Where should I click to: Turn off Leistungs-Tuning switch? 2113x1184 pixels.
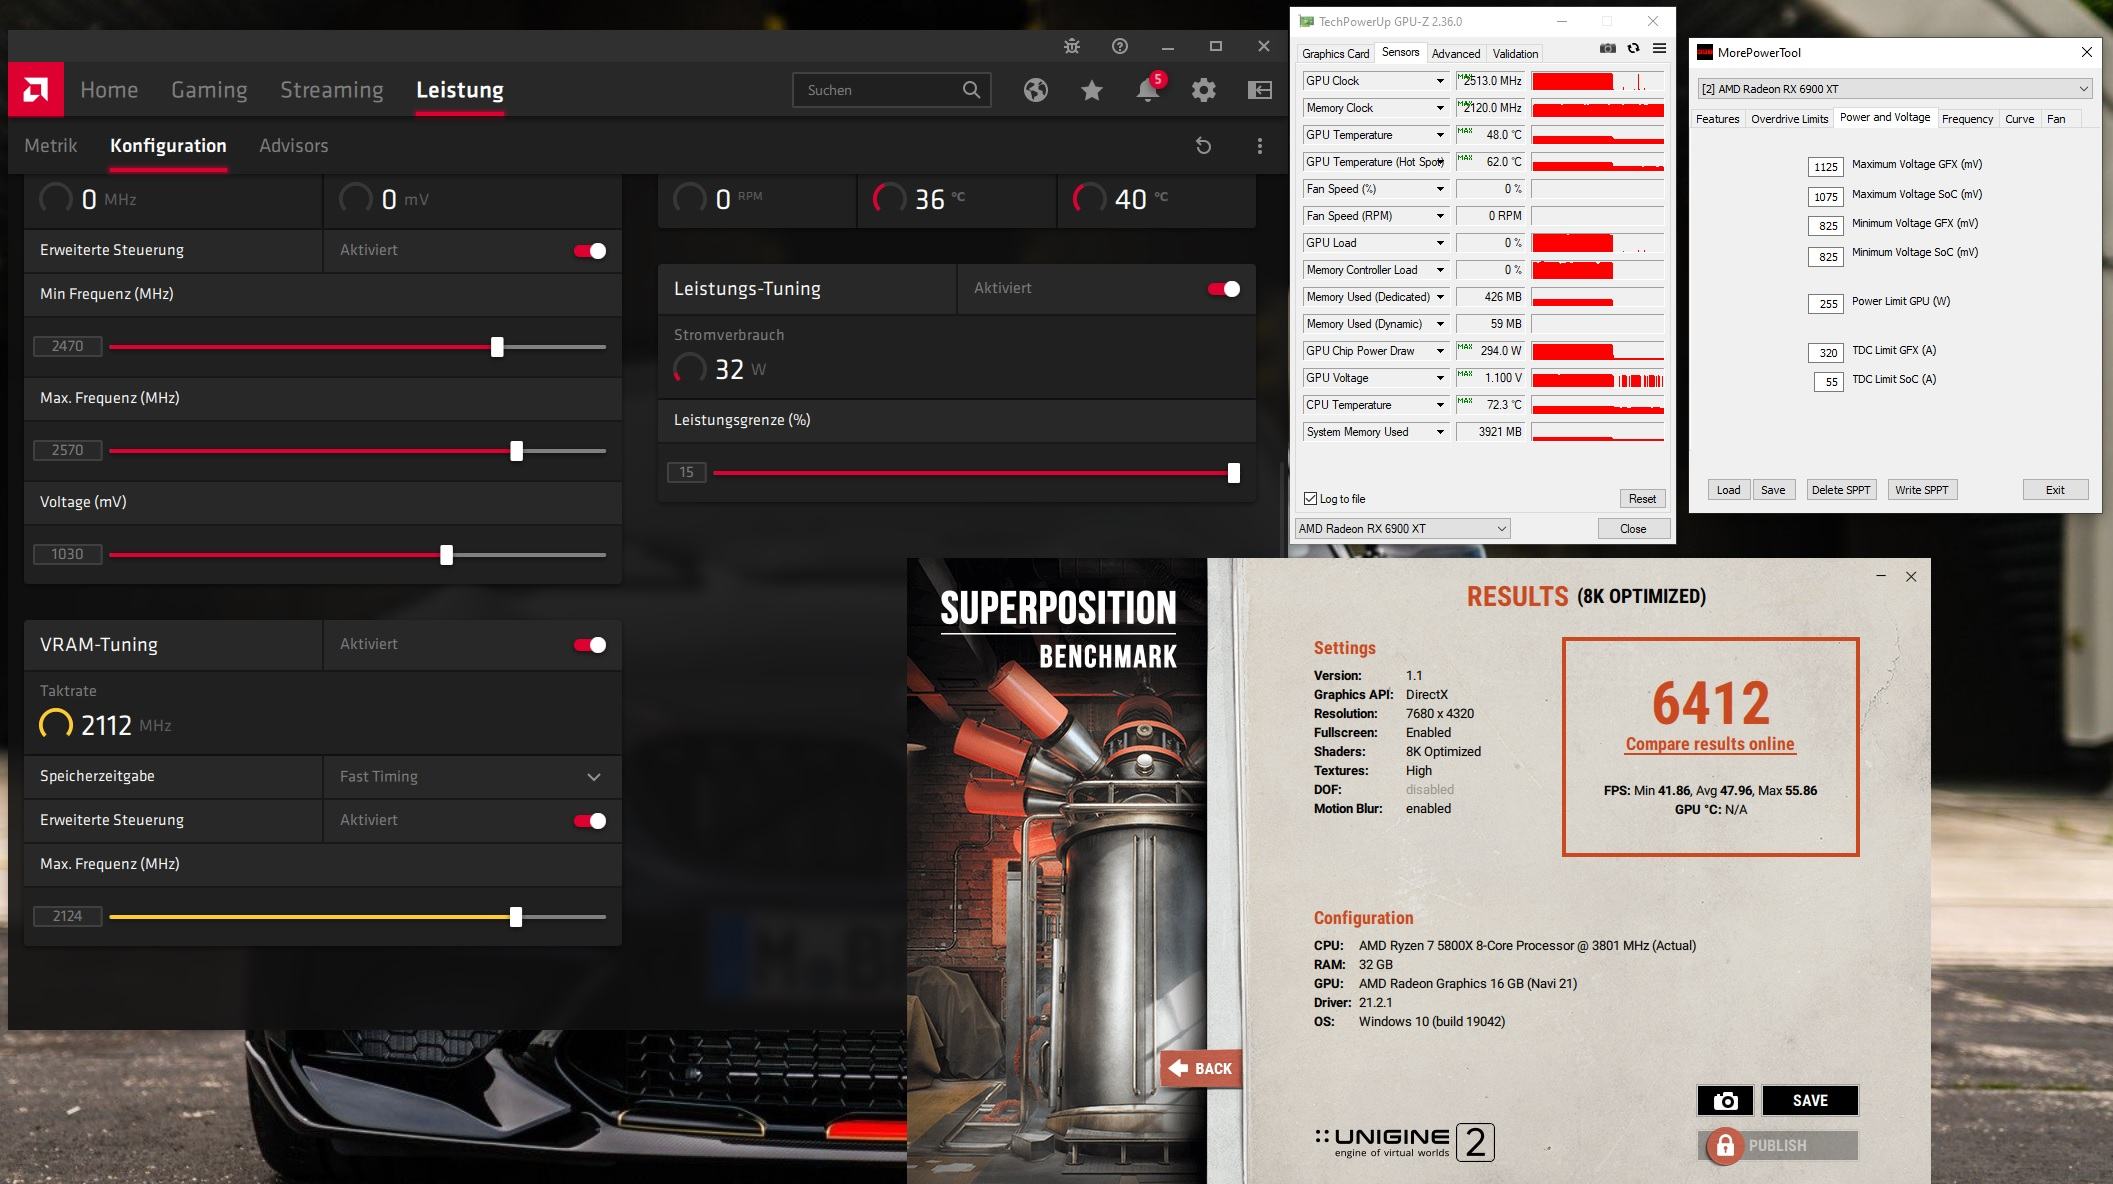(x=1223, y=289)
